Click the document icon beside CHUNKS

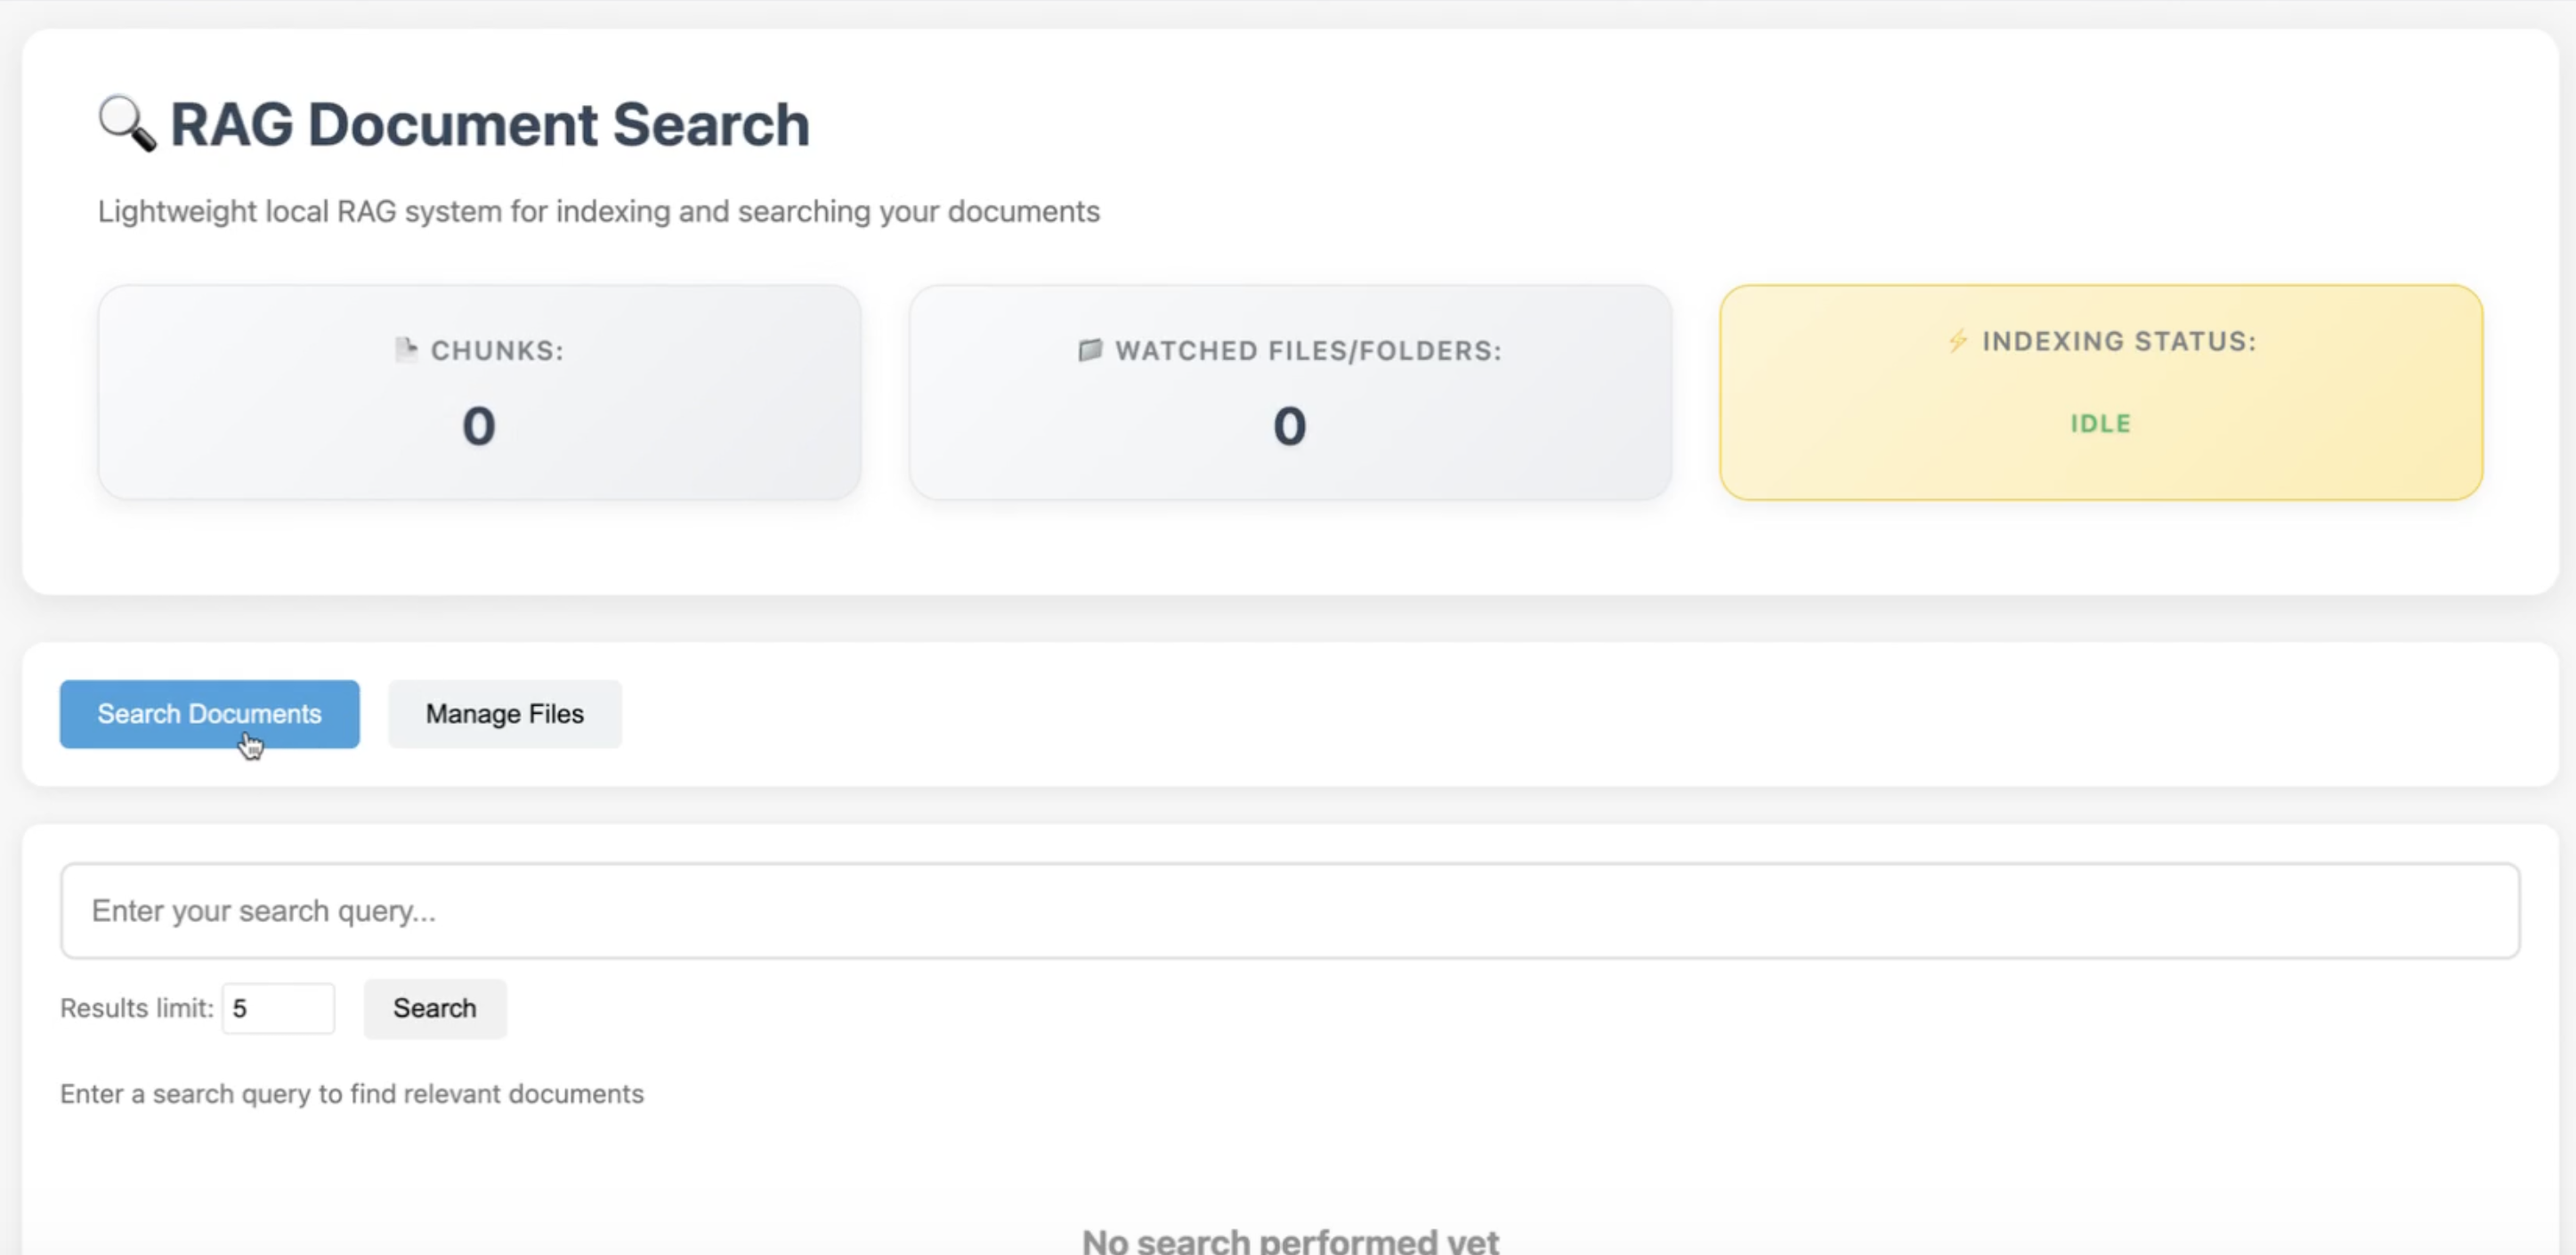click(x=406, y=350)
